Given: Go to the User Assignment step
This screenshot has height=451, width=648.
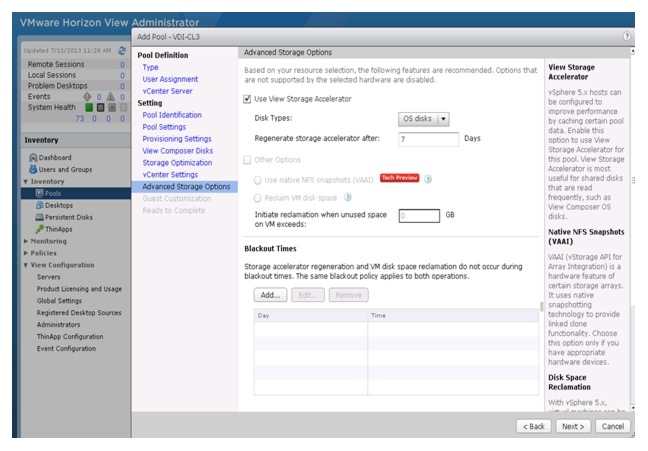Looking at the screenshot, I should (170, 79).
